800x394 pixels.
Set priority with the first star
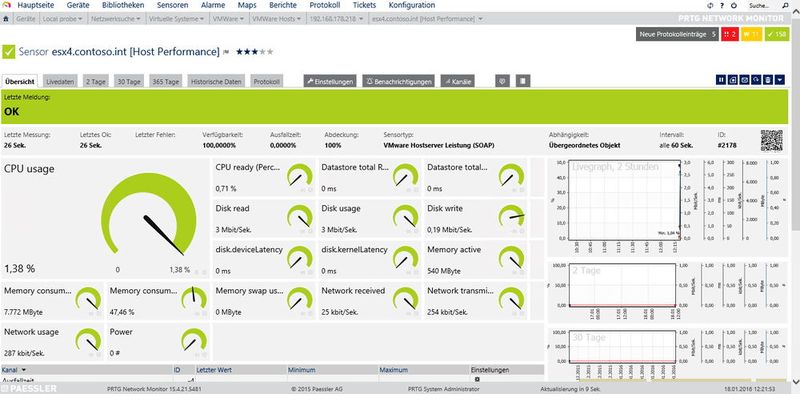pyautogui.click(x=239, y=52)
